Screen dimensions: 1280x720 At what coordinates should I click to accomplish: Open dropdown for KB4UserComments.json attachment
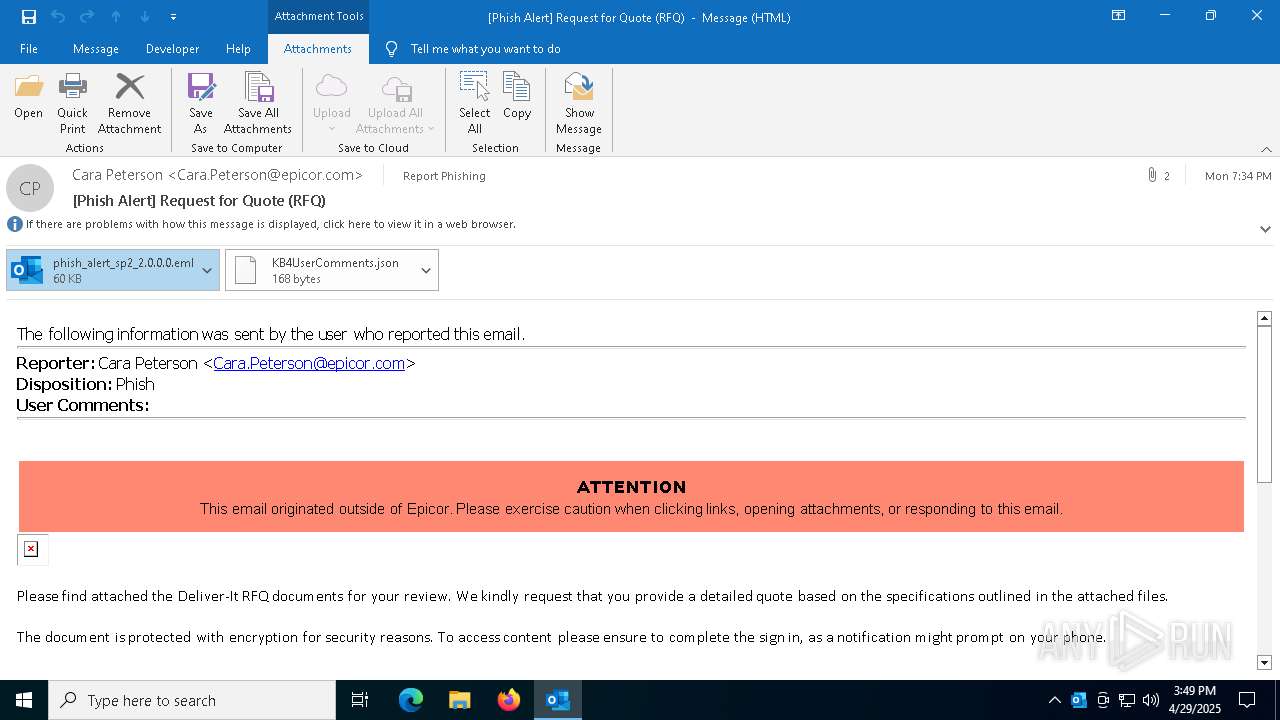point(426,270)
